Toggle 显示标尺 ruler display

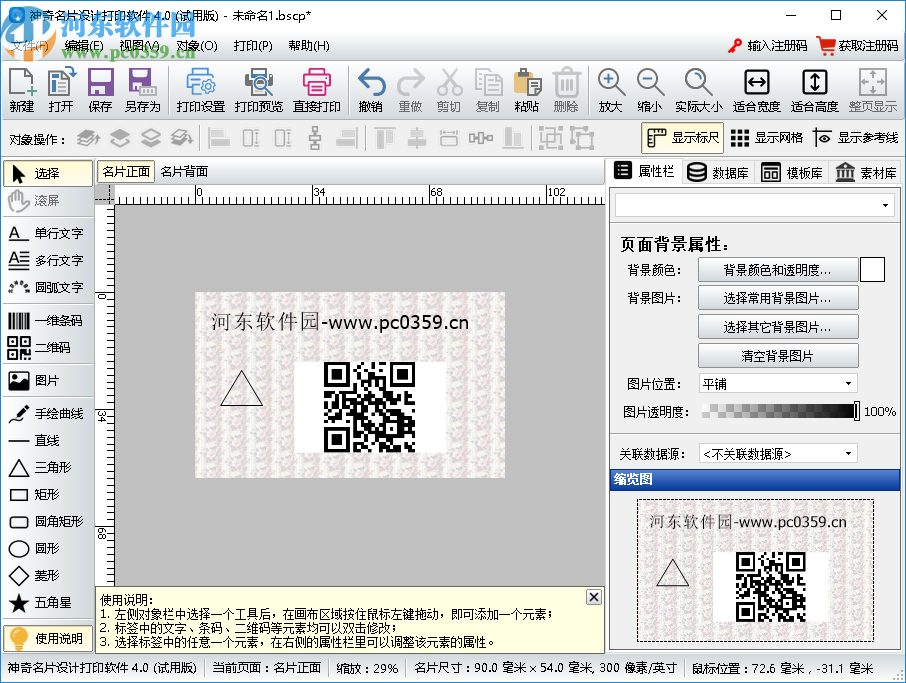point(682,138)
